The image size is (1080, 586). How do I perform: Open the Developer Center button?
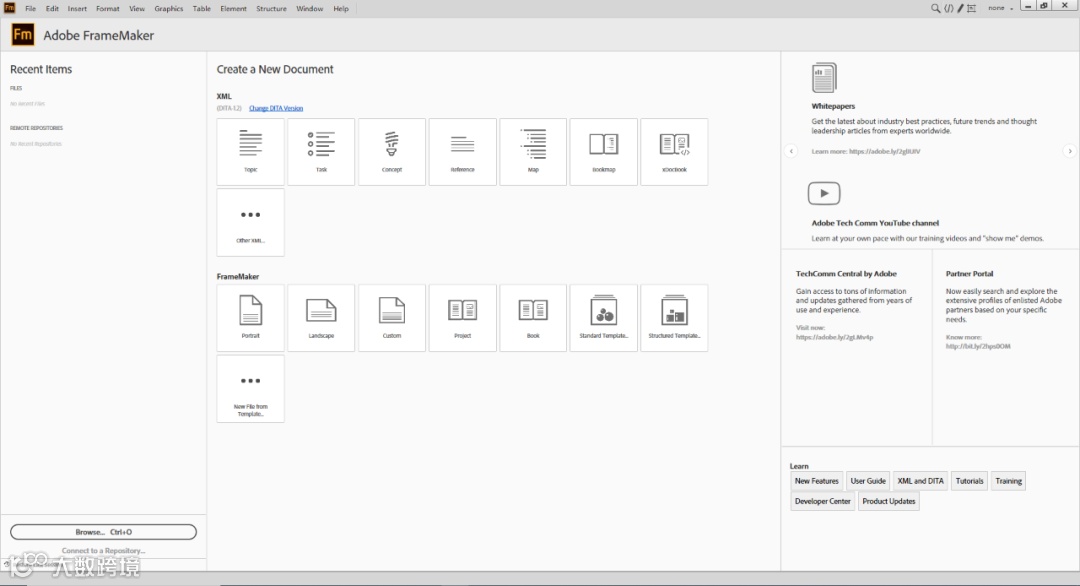click(822, 501)
